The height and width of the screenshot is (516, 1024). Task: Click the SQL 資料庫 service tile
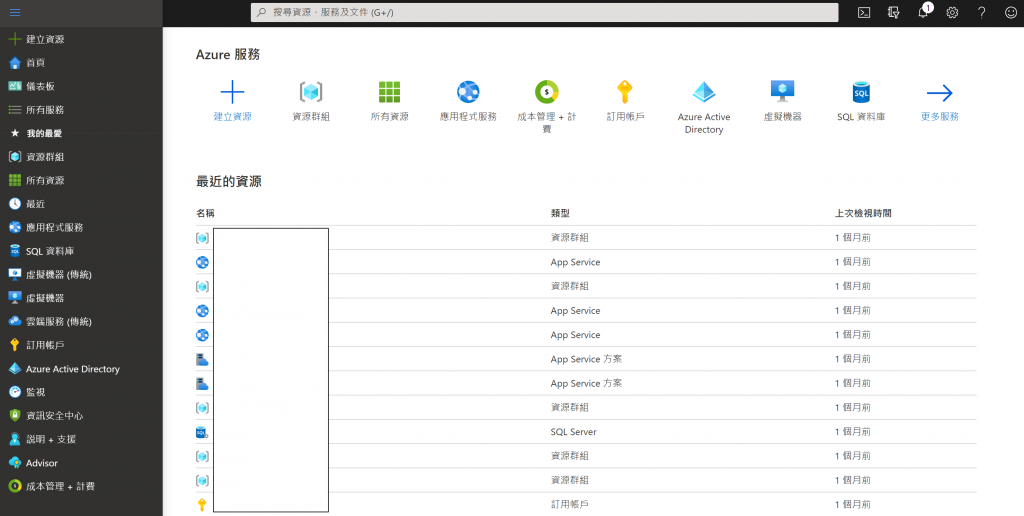[861, 101]
